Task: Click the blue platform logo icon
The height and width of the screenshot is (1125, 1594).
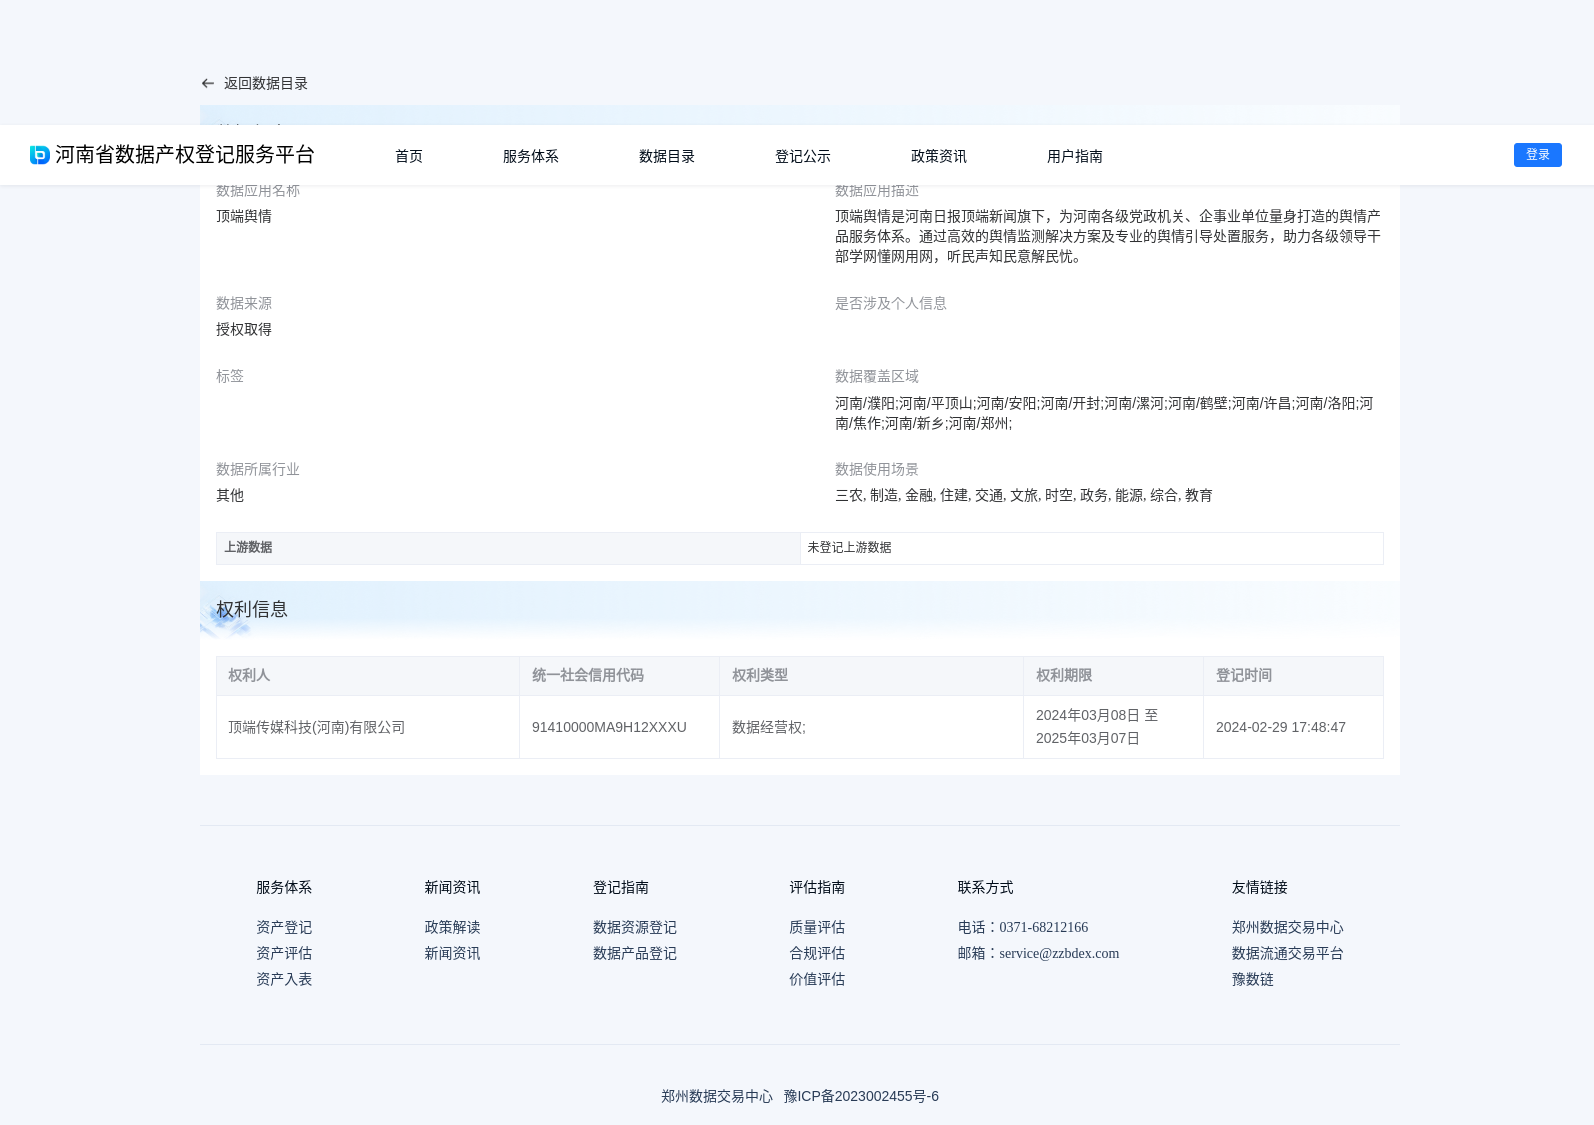Action: click(40, 155)
